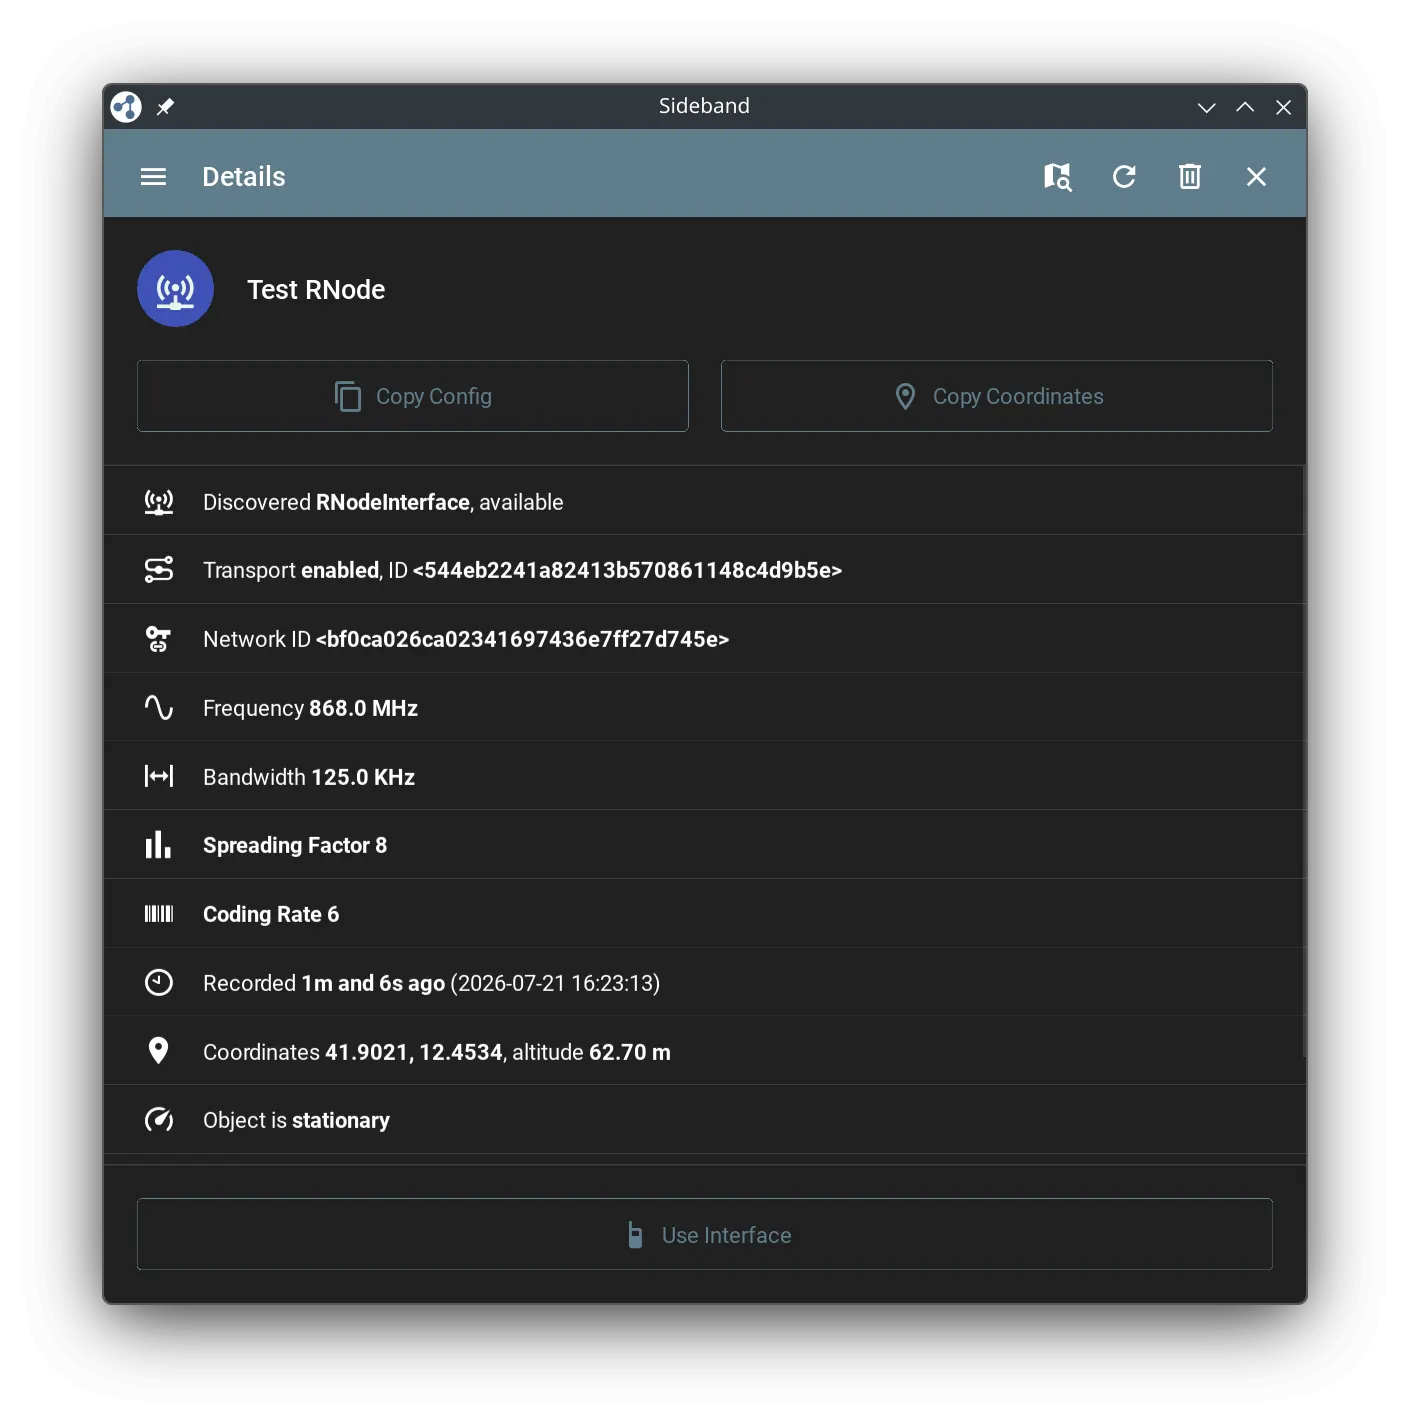1410x1426 pixels.
Task: Click the Sideband app icon in titlebar
Action: pos(126,107)
